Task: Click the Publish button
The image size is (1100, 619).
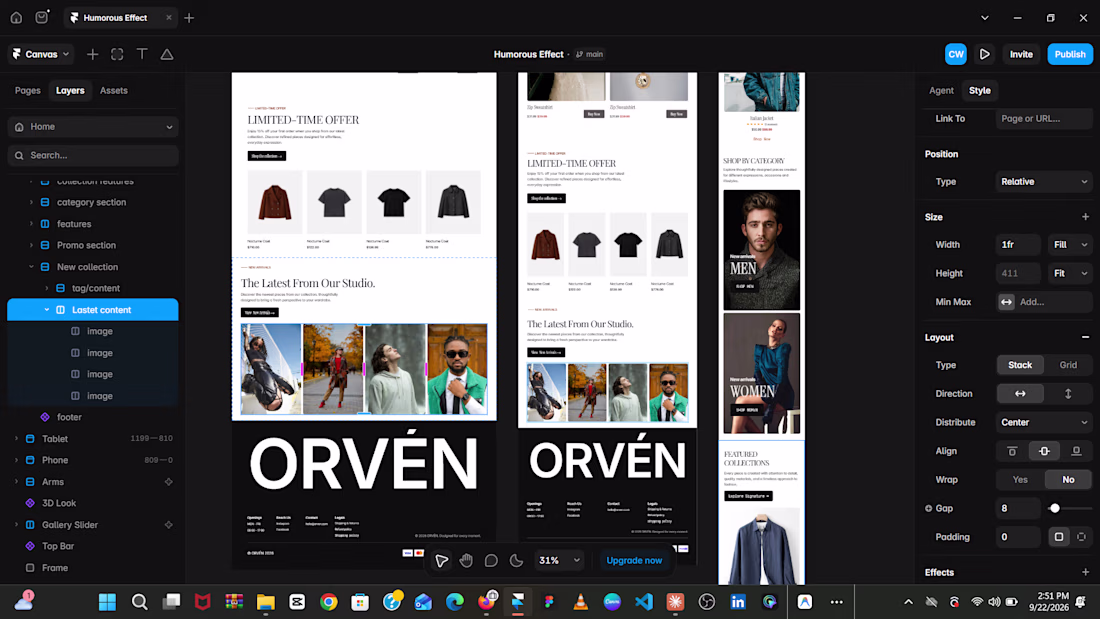Action: click(x=1070, y=54)
